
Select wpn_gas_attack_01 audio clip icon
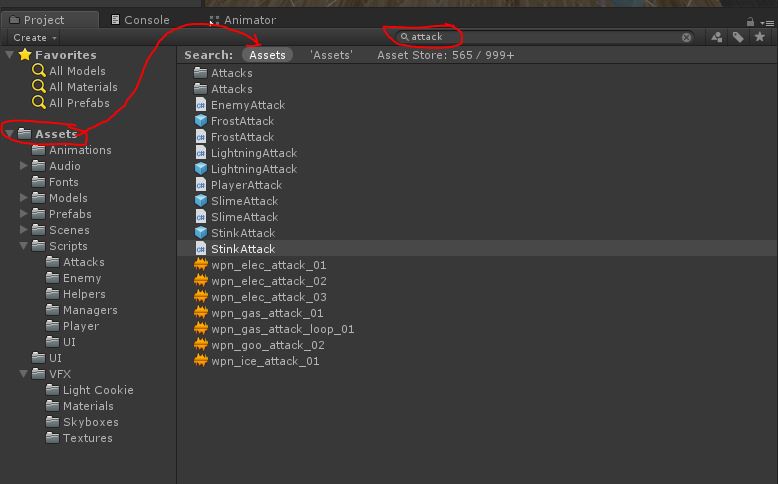tap(200, 313)
